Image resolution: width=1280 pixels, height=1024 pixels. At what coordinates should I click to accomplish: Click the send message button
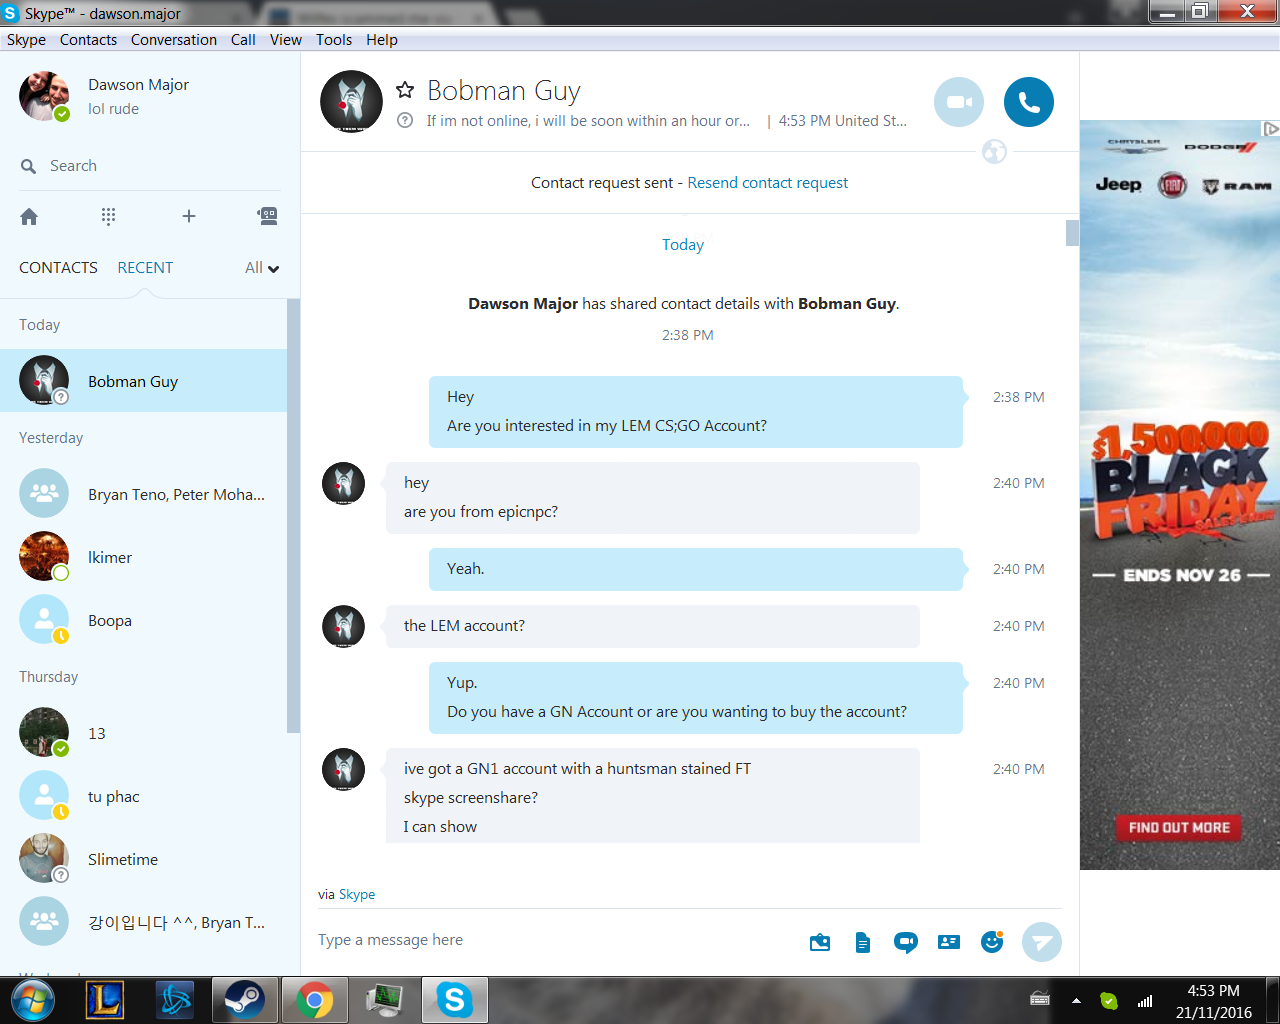(1042, 942)
